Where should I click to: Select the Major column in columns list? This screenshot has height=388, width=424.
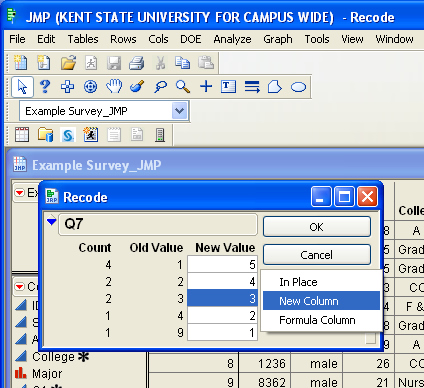click(x=47, y=374)
